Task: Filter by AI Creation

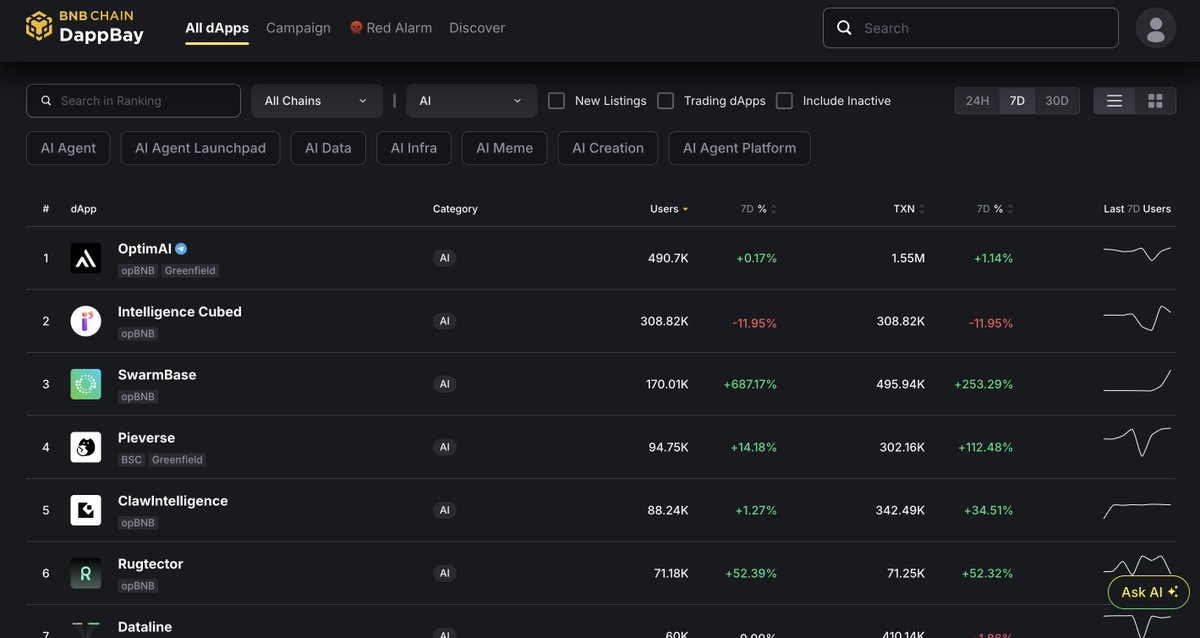Action: point(608,148)
